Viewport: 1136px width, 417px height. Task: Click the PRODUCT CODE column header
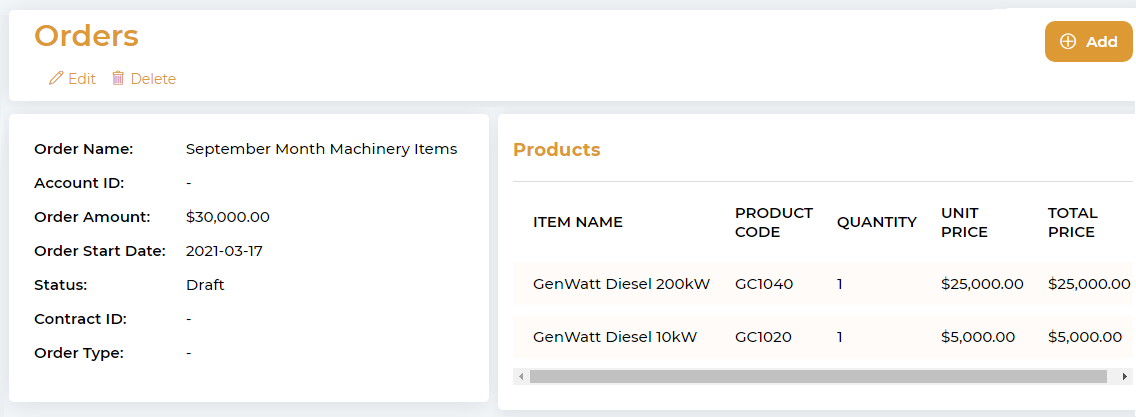(x=773, y=222)
